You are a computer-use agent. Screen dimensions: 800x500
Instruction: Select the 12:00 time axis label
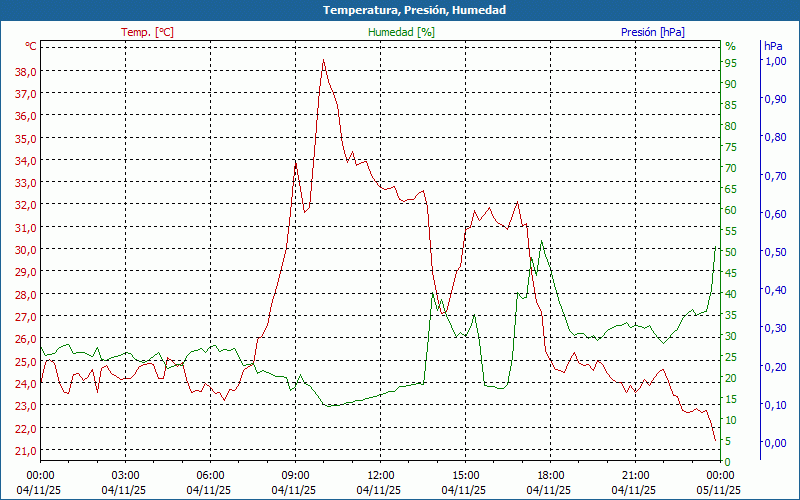click(380, 475)
